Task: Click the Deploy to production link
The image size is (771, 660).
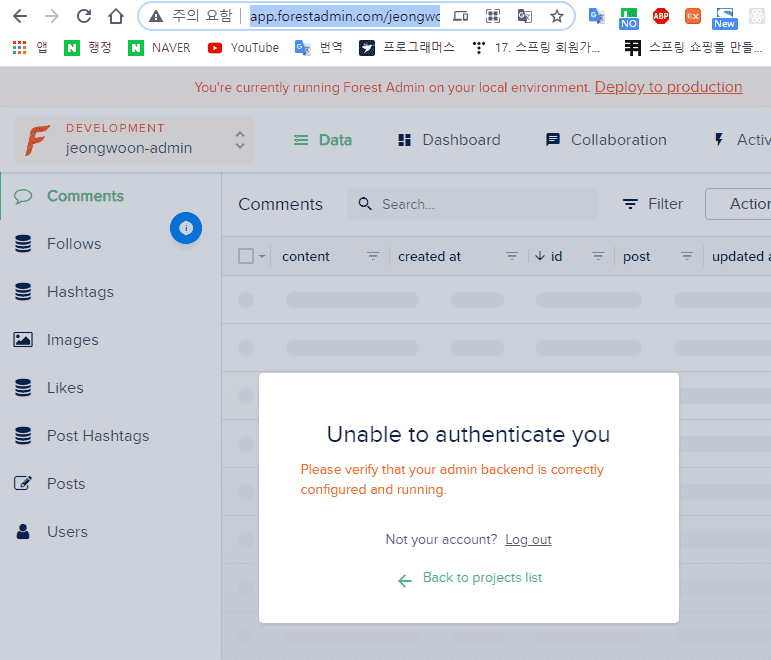Action: 668,87
